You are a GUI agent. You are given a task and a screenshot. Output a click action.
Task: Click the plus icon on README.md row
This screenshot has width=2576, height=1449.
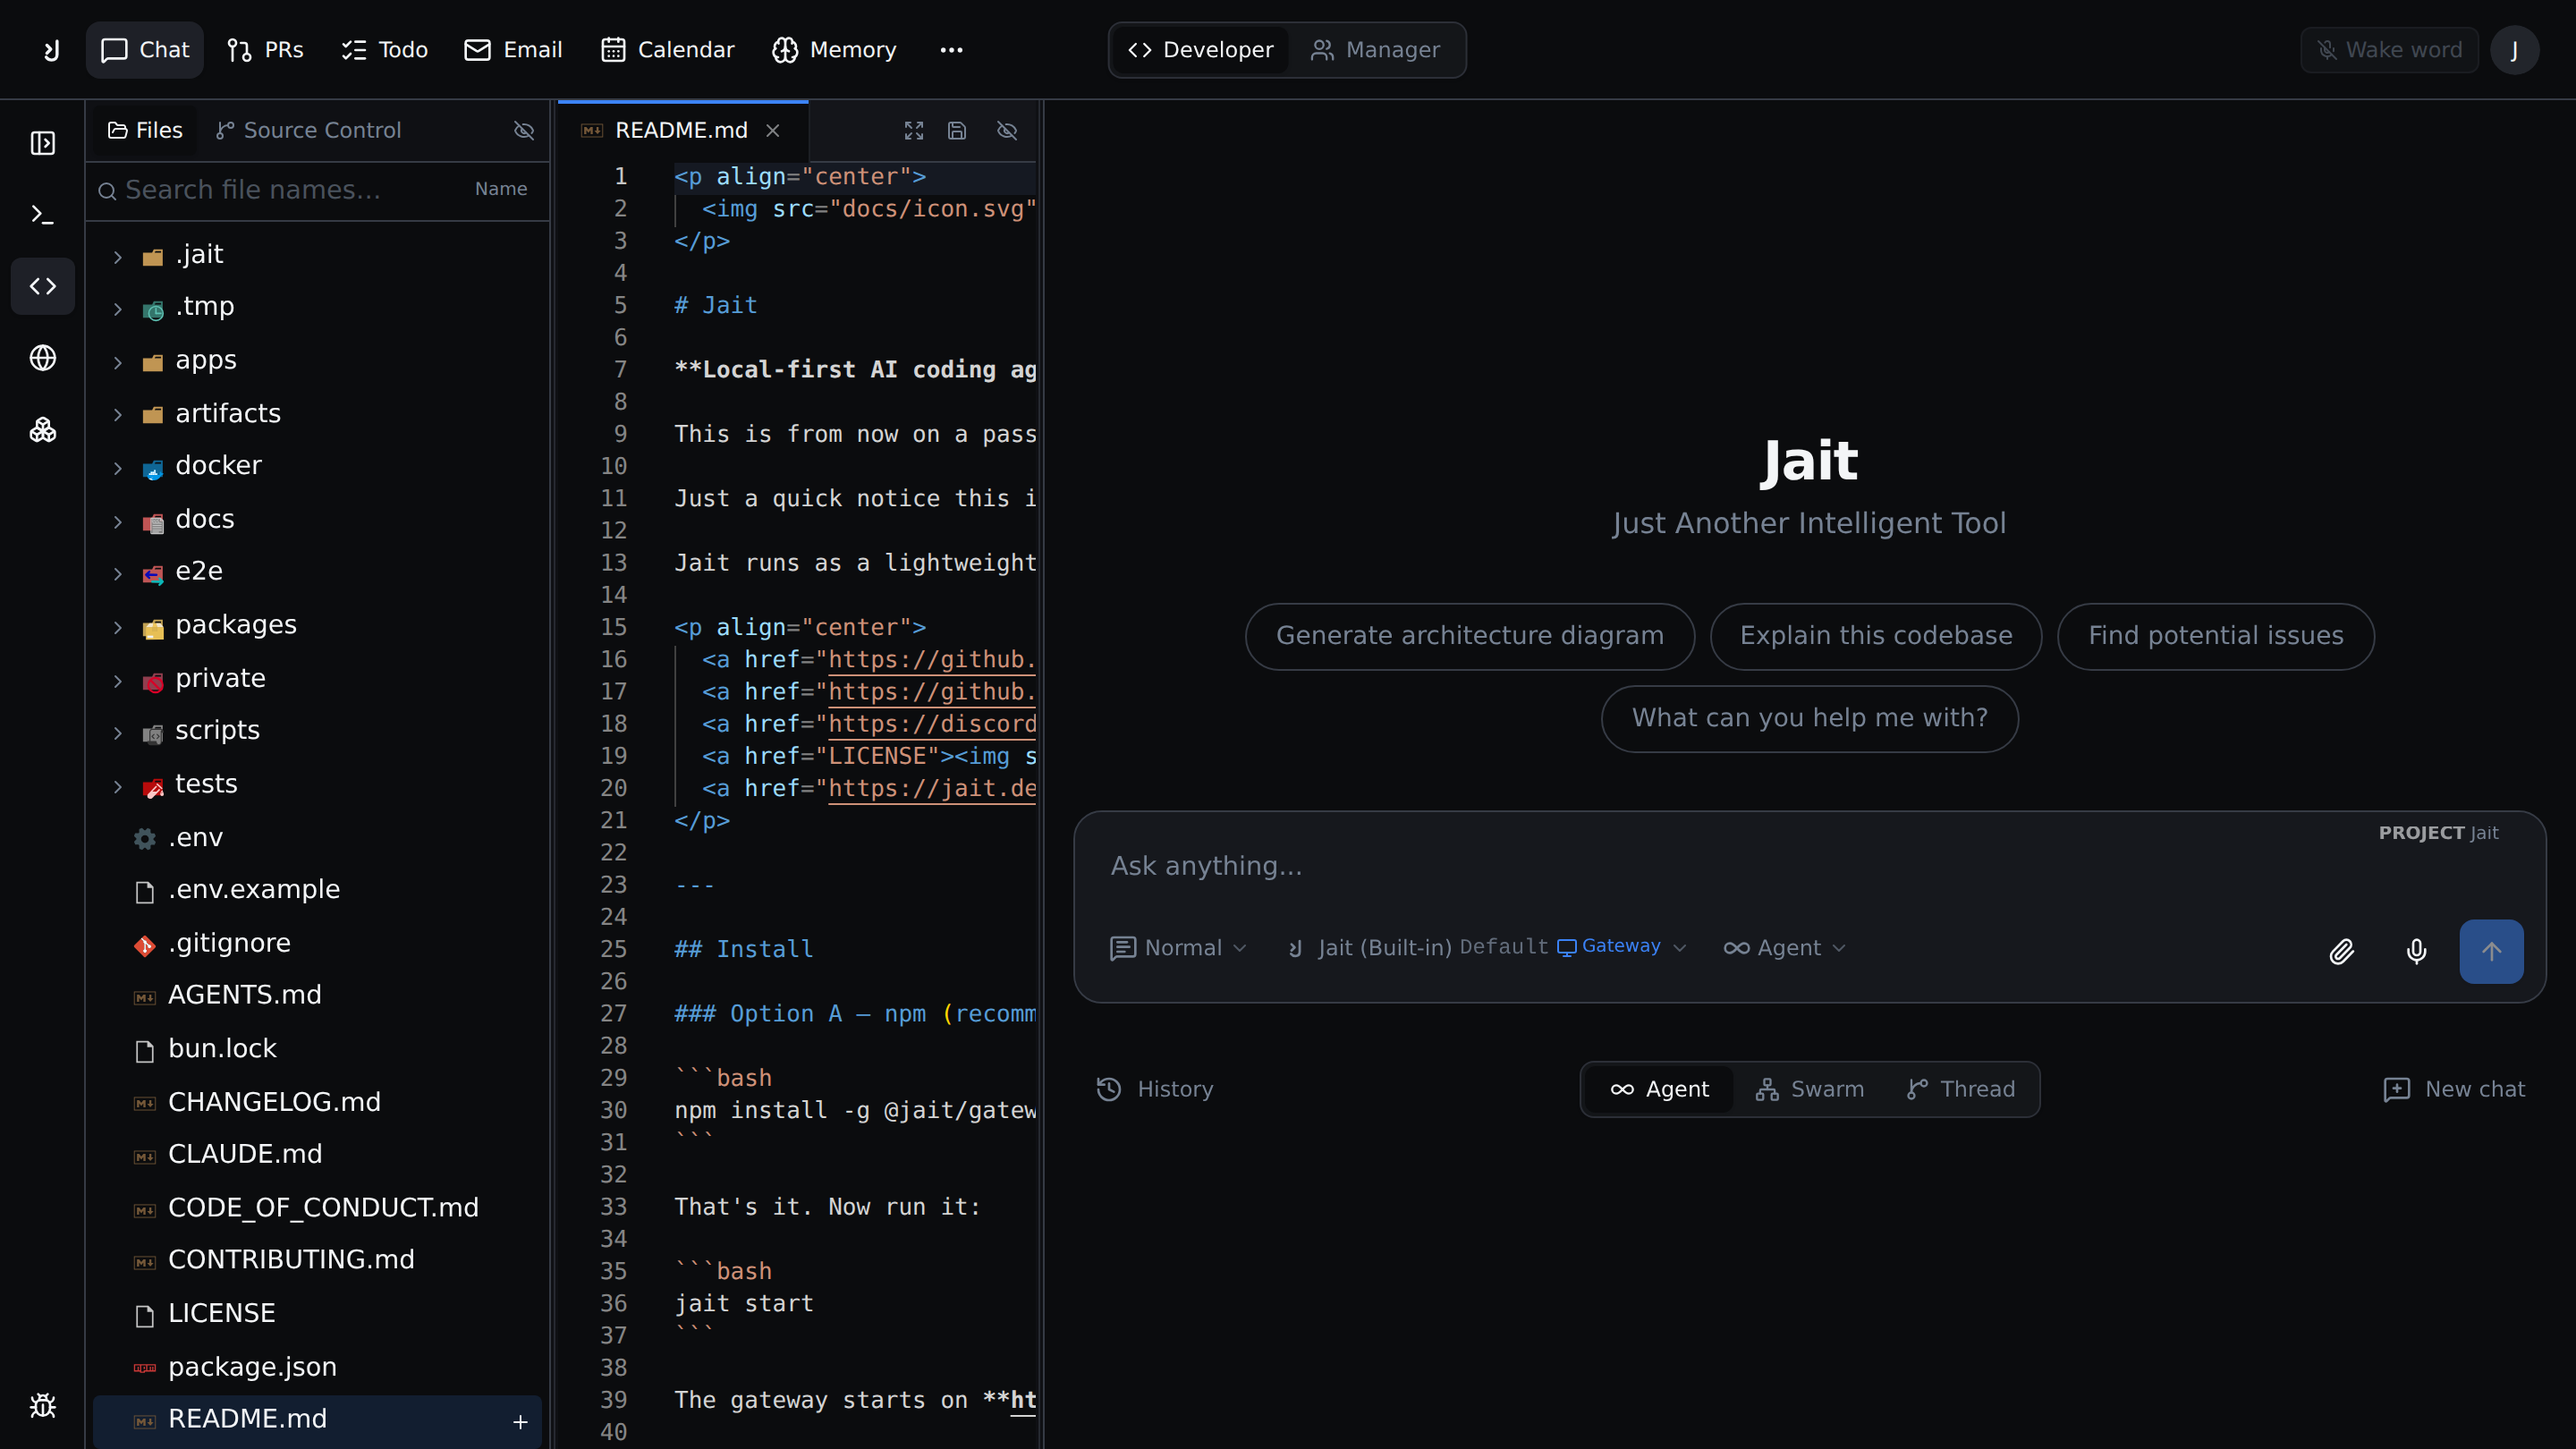[520, 1421]
